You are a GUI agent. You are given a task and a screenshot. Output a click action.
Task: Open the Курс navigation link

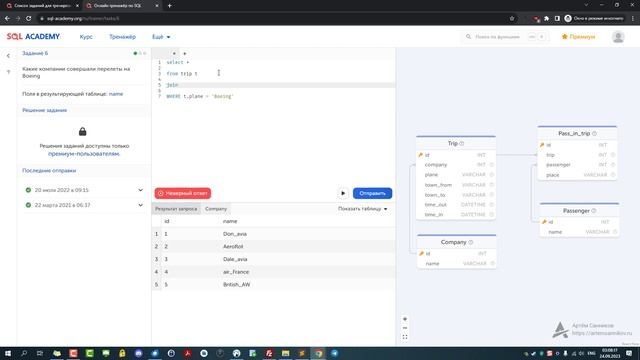coord(86,37)
